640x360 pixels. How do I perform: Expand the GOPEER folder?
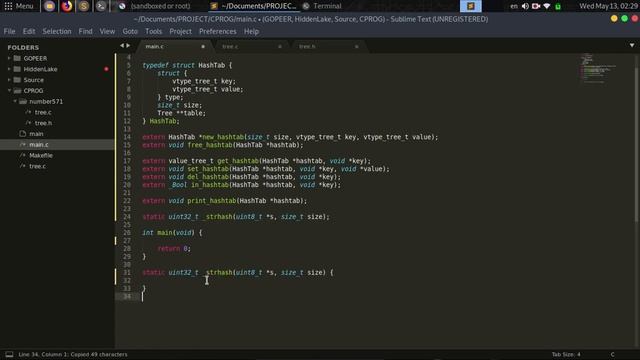pos(9,58)
